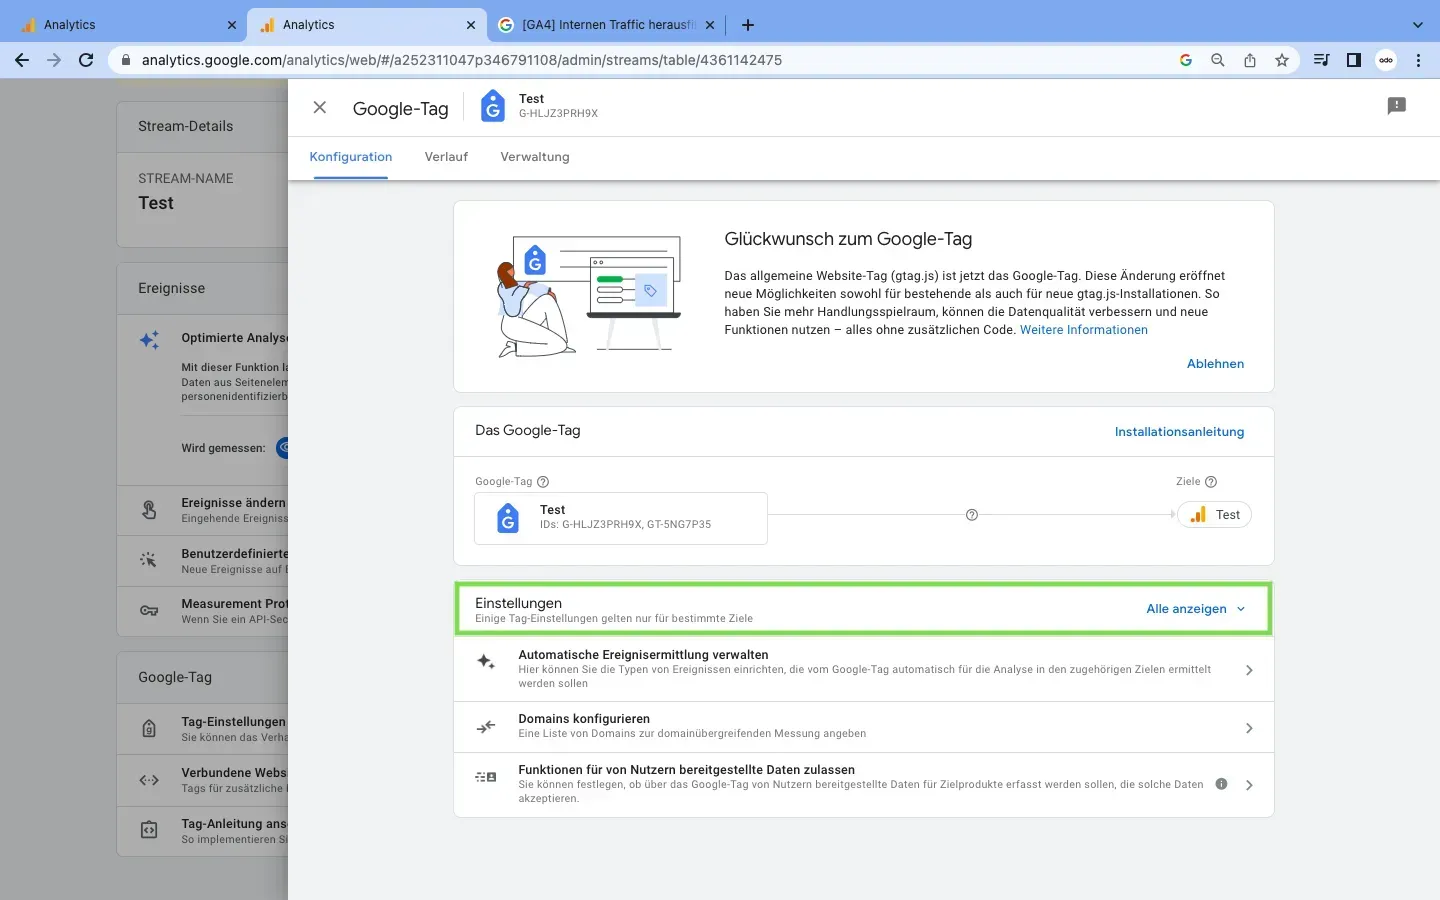Image resolution: width=1440 pixels, height=900 pixels.
Task: Switch to the GA4 Internen Traffic browser tab
Action: click(607, 25)
